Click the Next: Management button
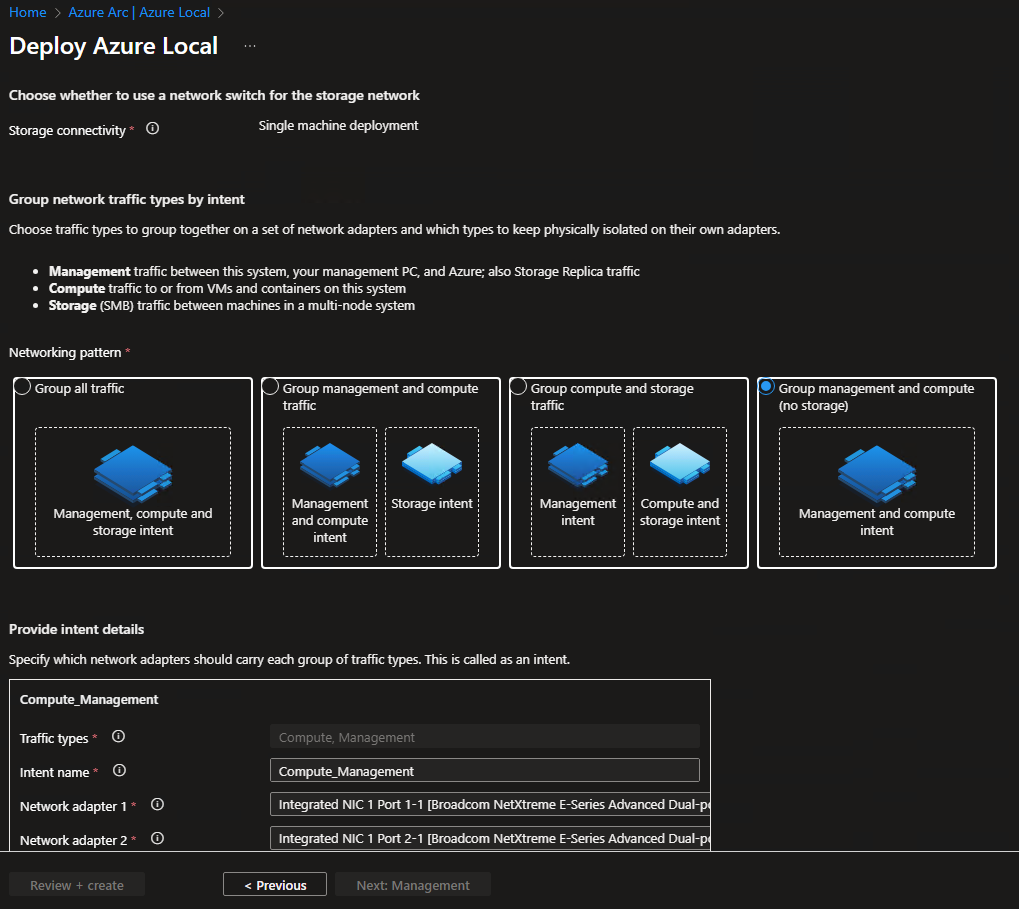The image size is (1019, 909). (413, 885)
